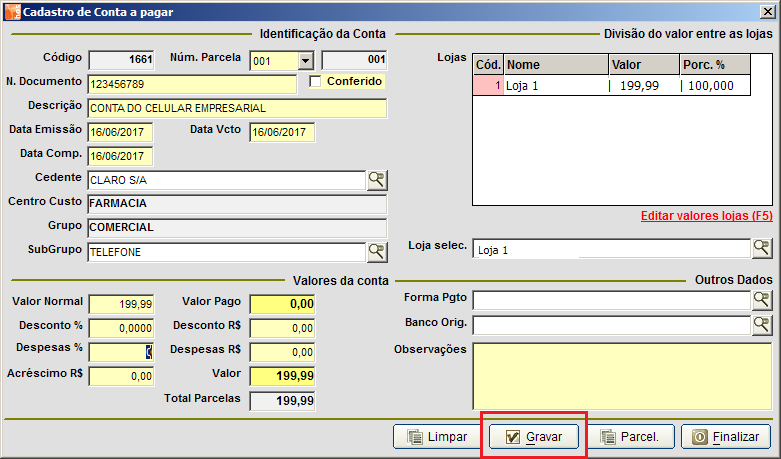Select the Descrição text field
781x459 pixels.
point(236,108)
